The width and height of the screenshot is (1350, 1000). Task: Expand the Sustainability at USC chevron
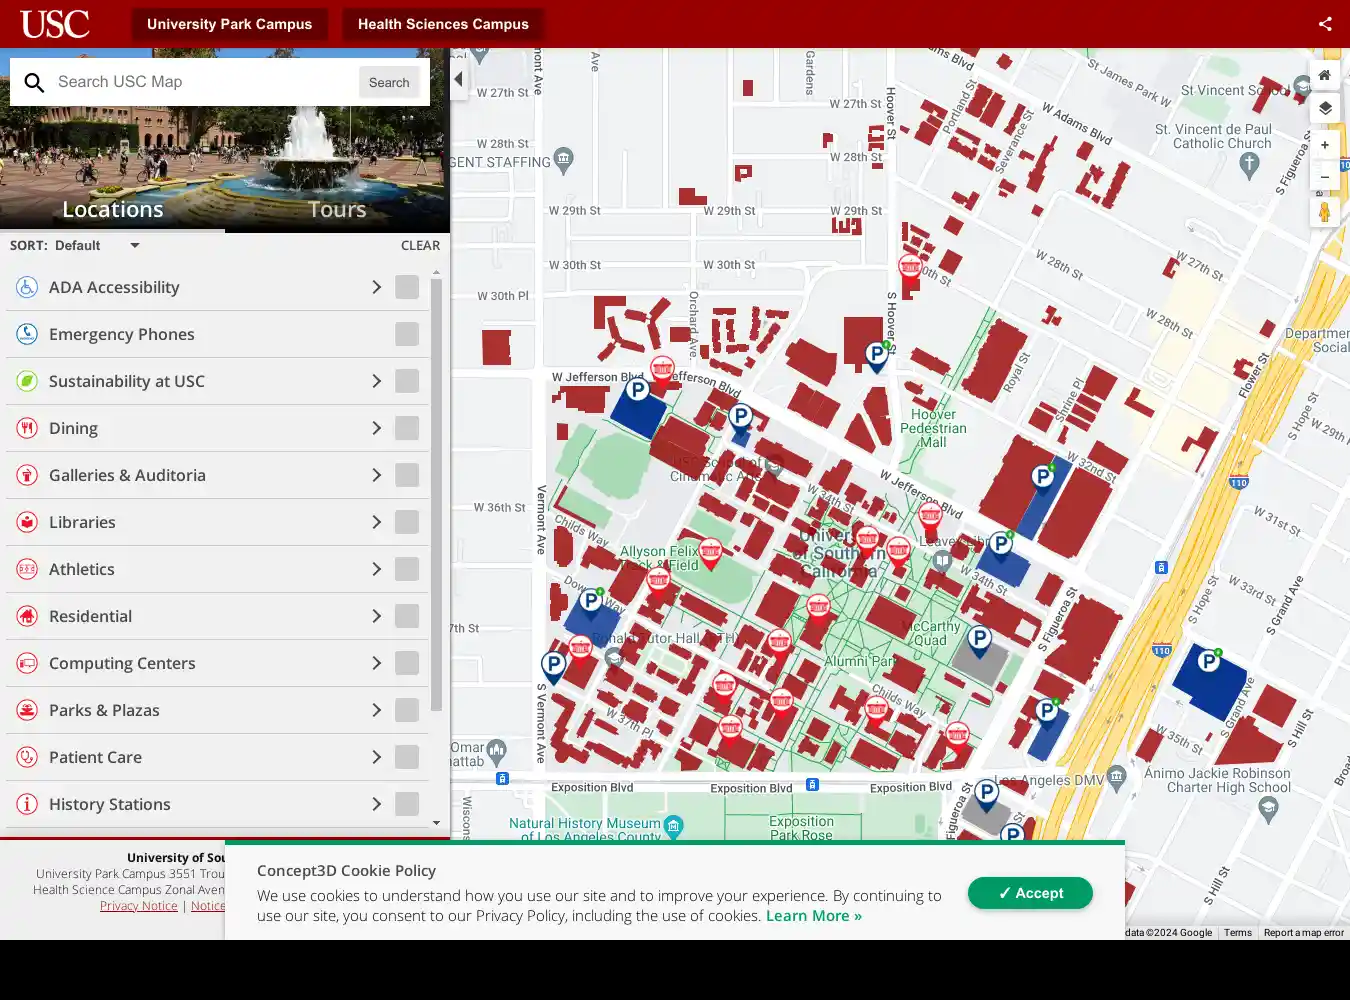(377, 381)
